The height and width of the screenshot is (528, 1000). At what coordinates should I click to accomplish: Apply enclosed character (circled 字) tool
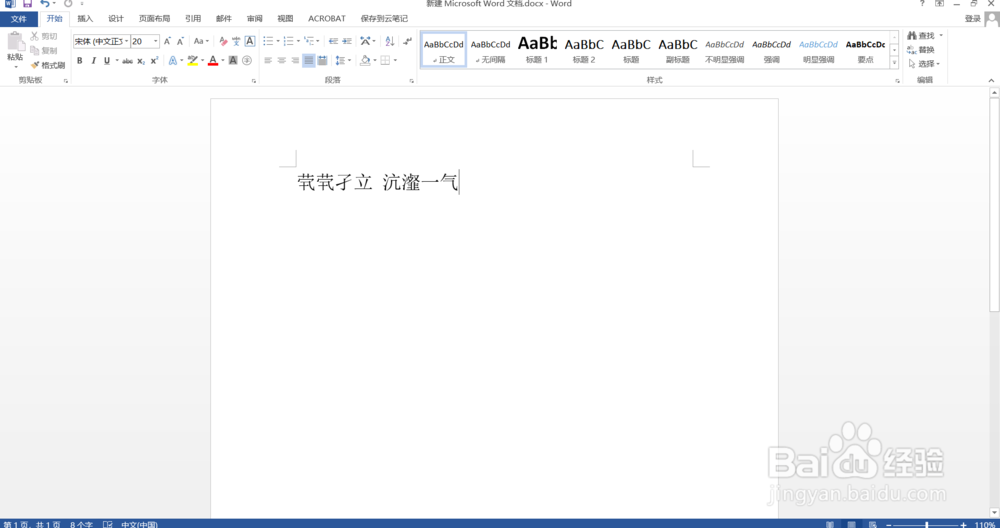pos(247,61)
